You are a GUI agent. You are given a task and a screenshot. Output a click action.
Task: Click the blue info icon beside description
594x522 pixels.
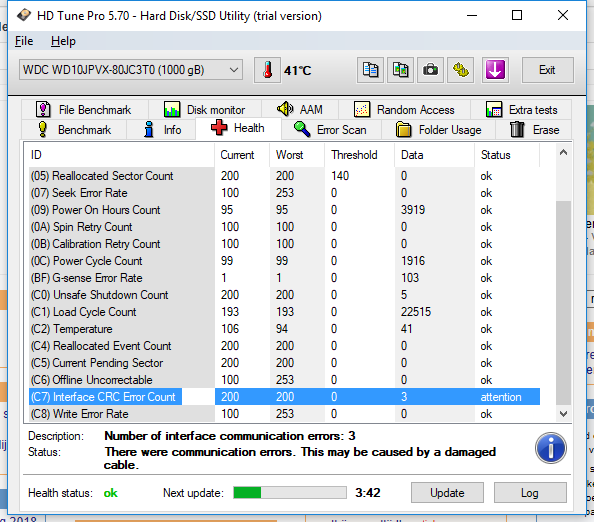(x=551, y=448)
